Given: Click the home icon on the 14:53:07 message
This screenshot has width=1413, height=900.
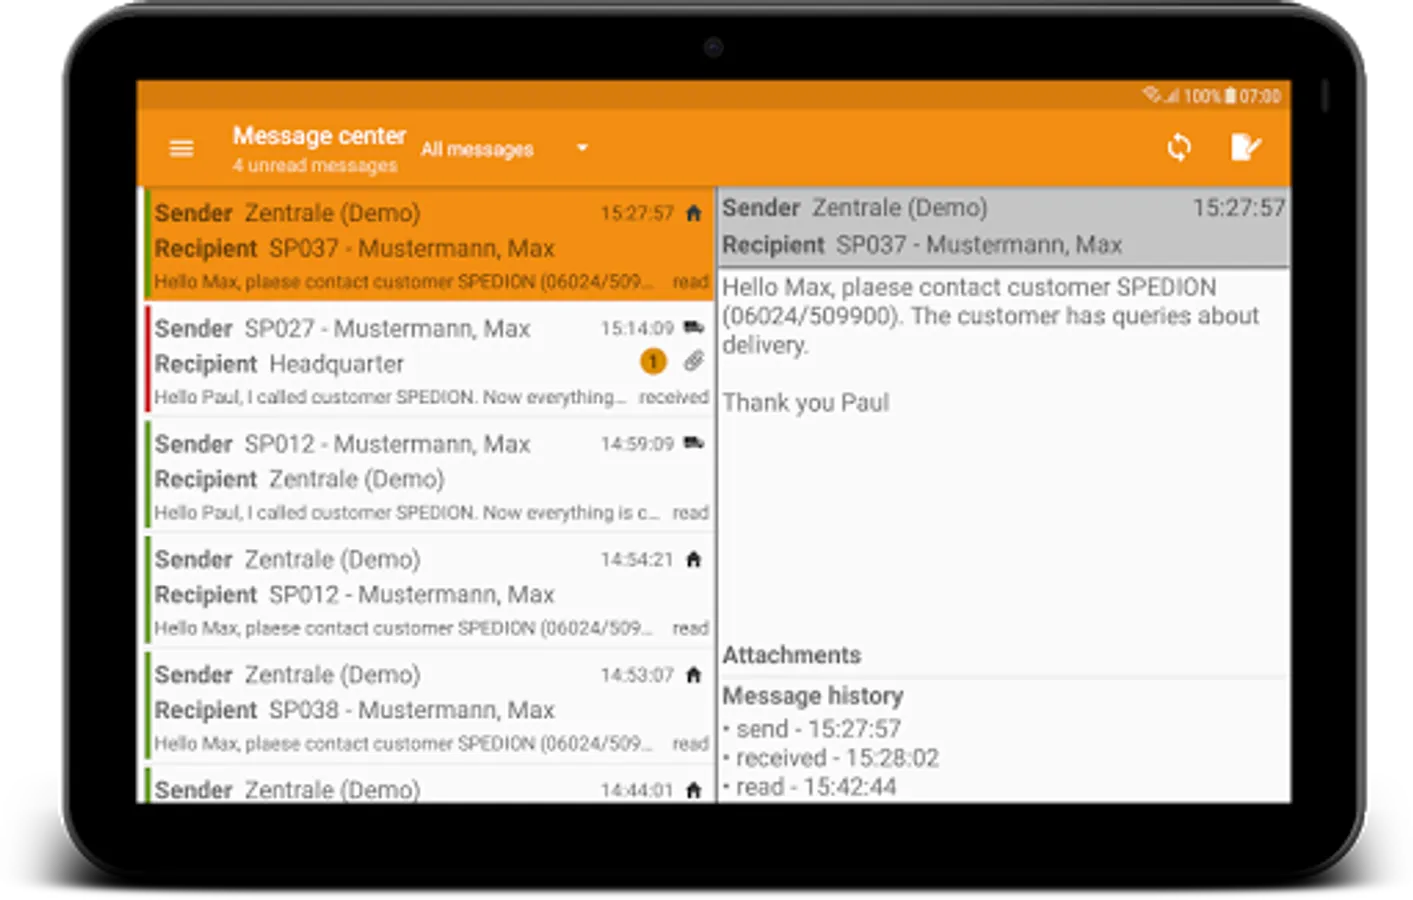Looking at the screenshot, I should (x=693, y=675).
